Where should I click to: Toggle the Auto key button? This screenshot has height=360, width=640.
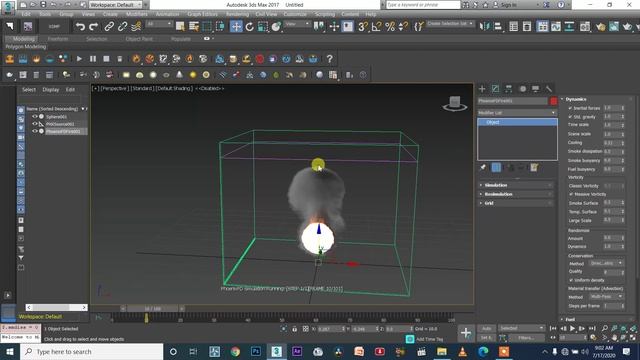486,328
